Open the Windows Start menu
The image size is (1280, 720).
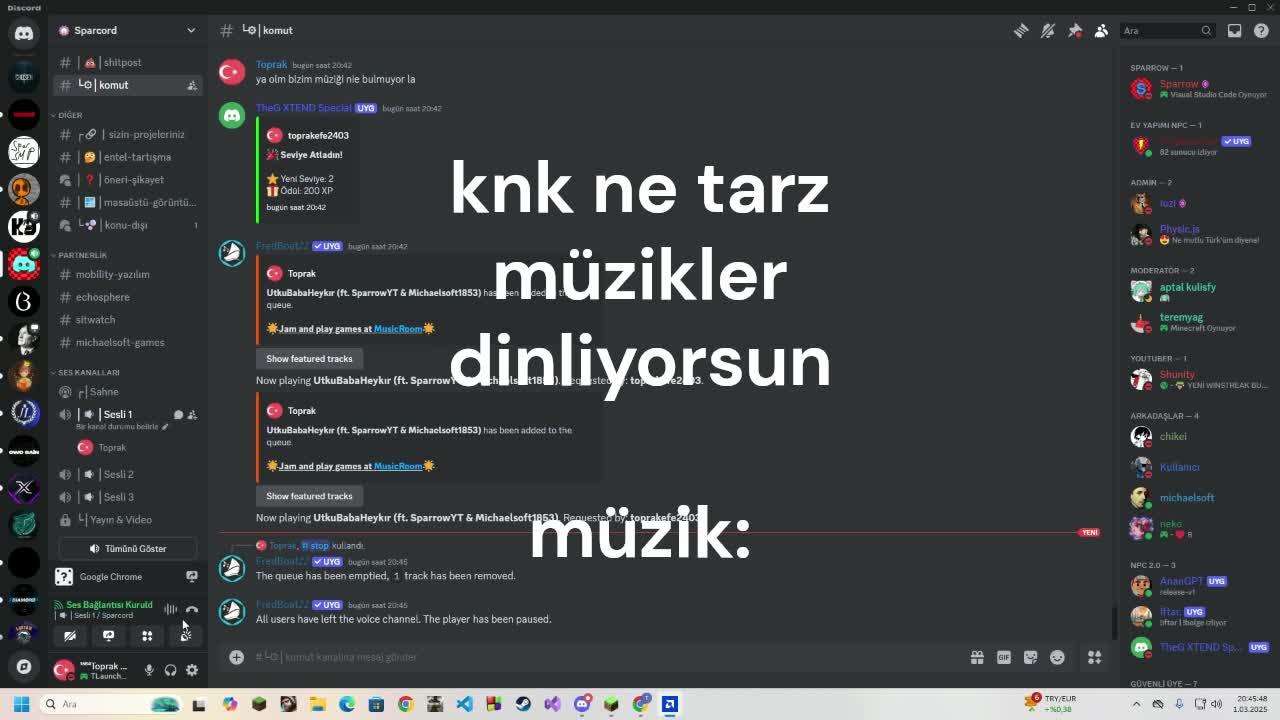[x=20, y=704]
